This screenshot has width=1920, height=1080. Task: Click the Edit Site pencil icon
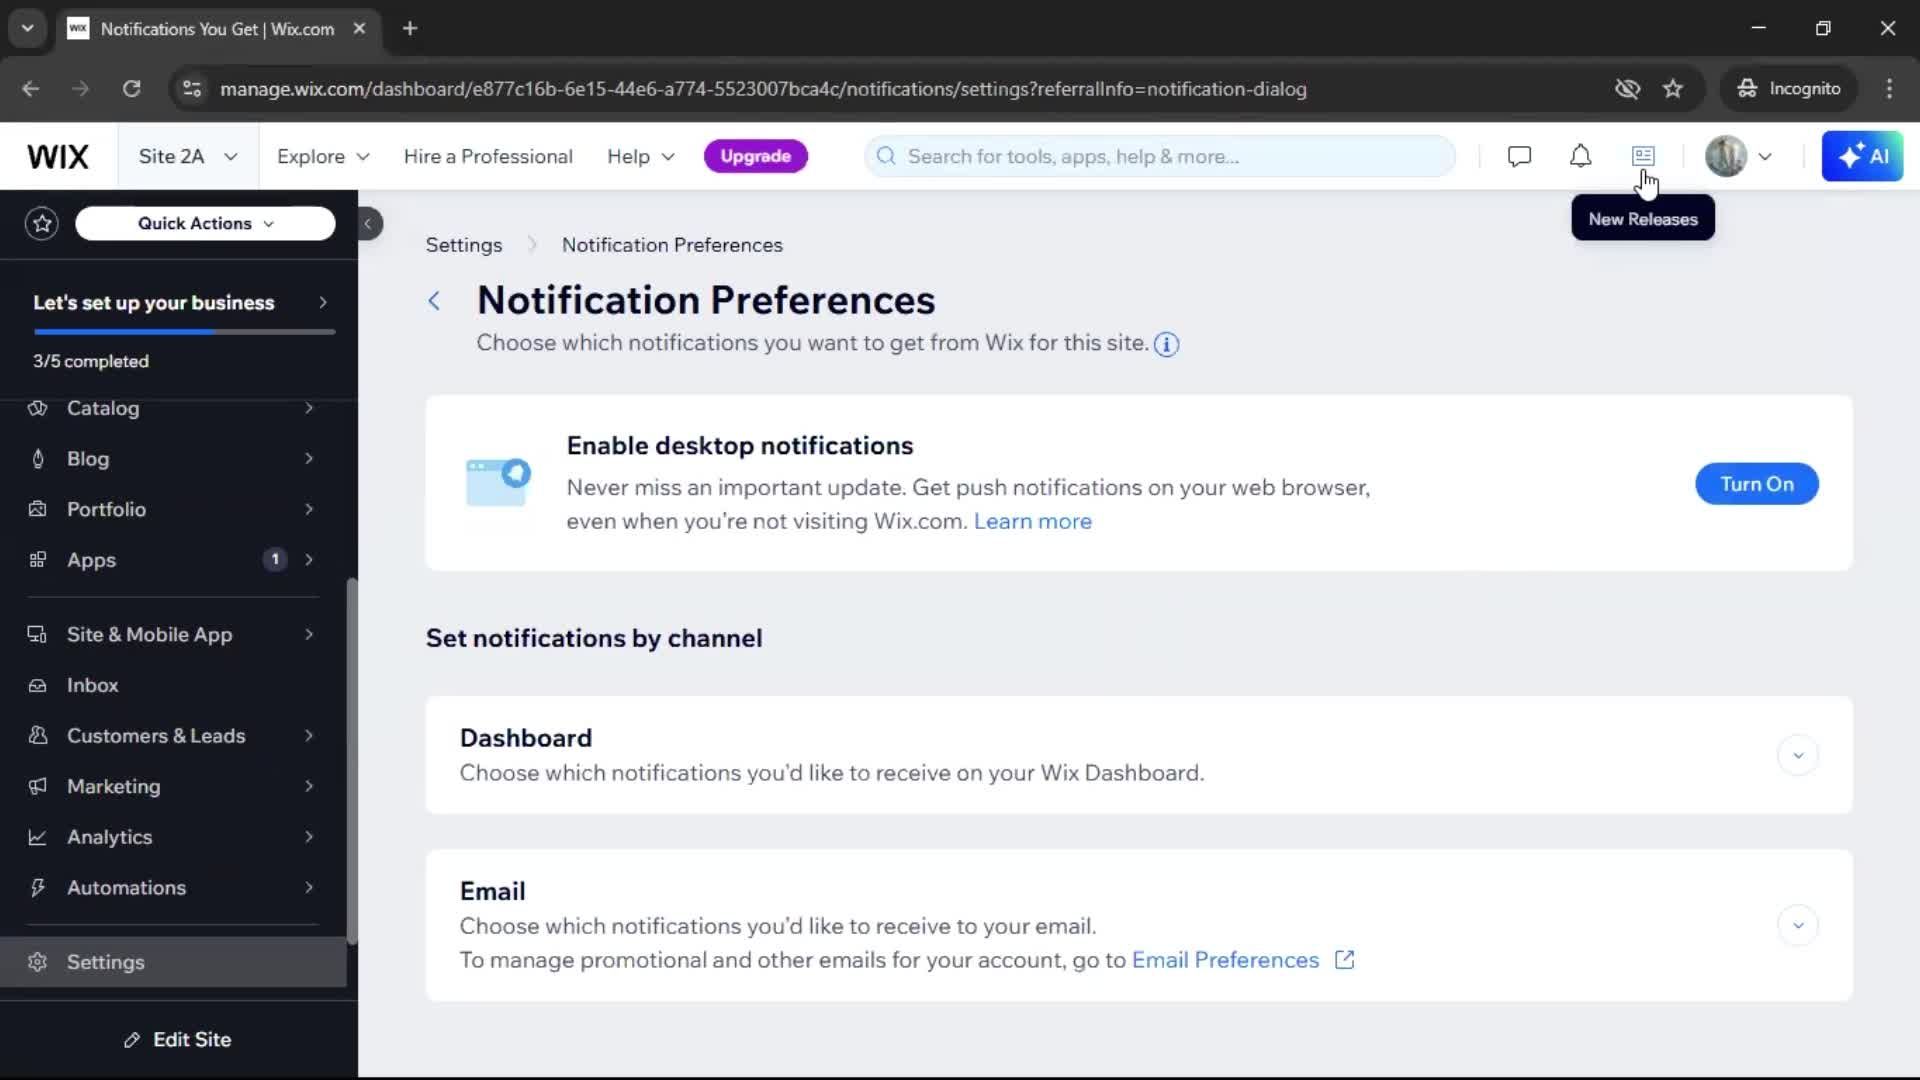coord(132,1040)
